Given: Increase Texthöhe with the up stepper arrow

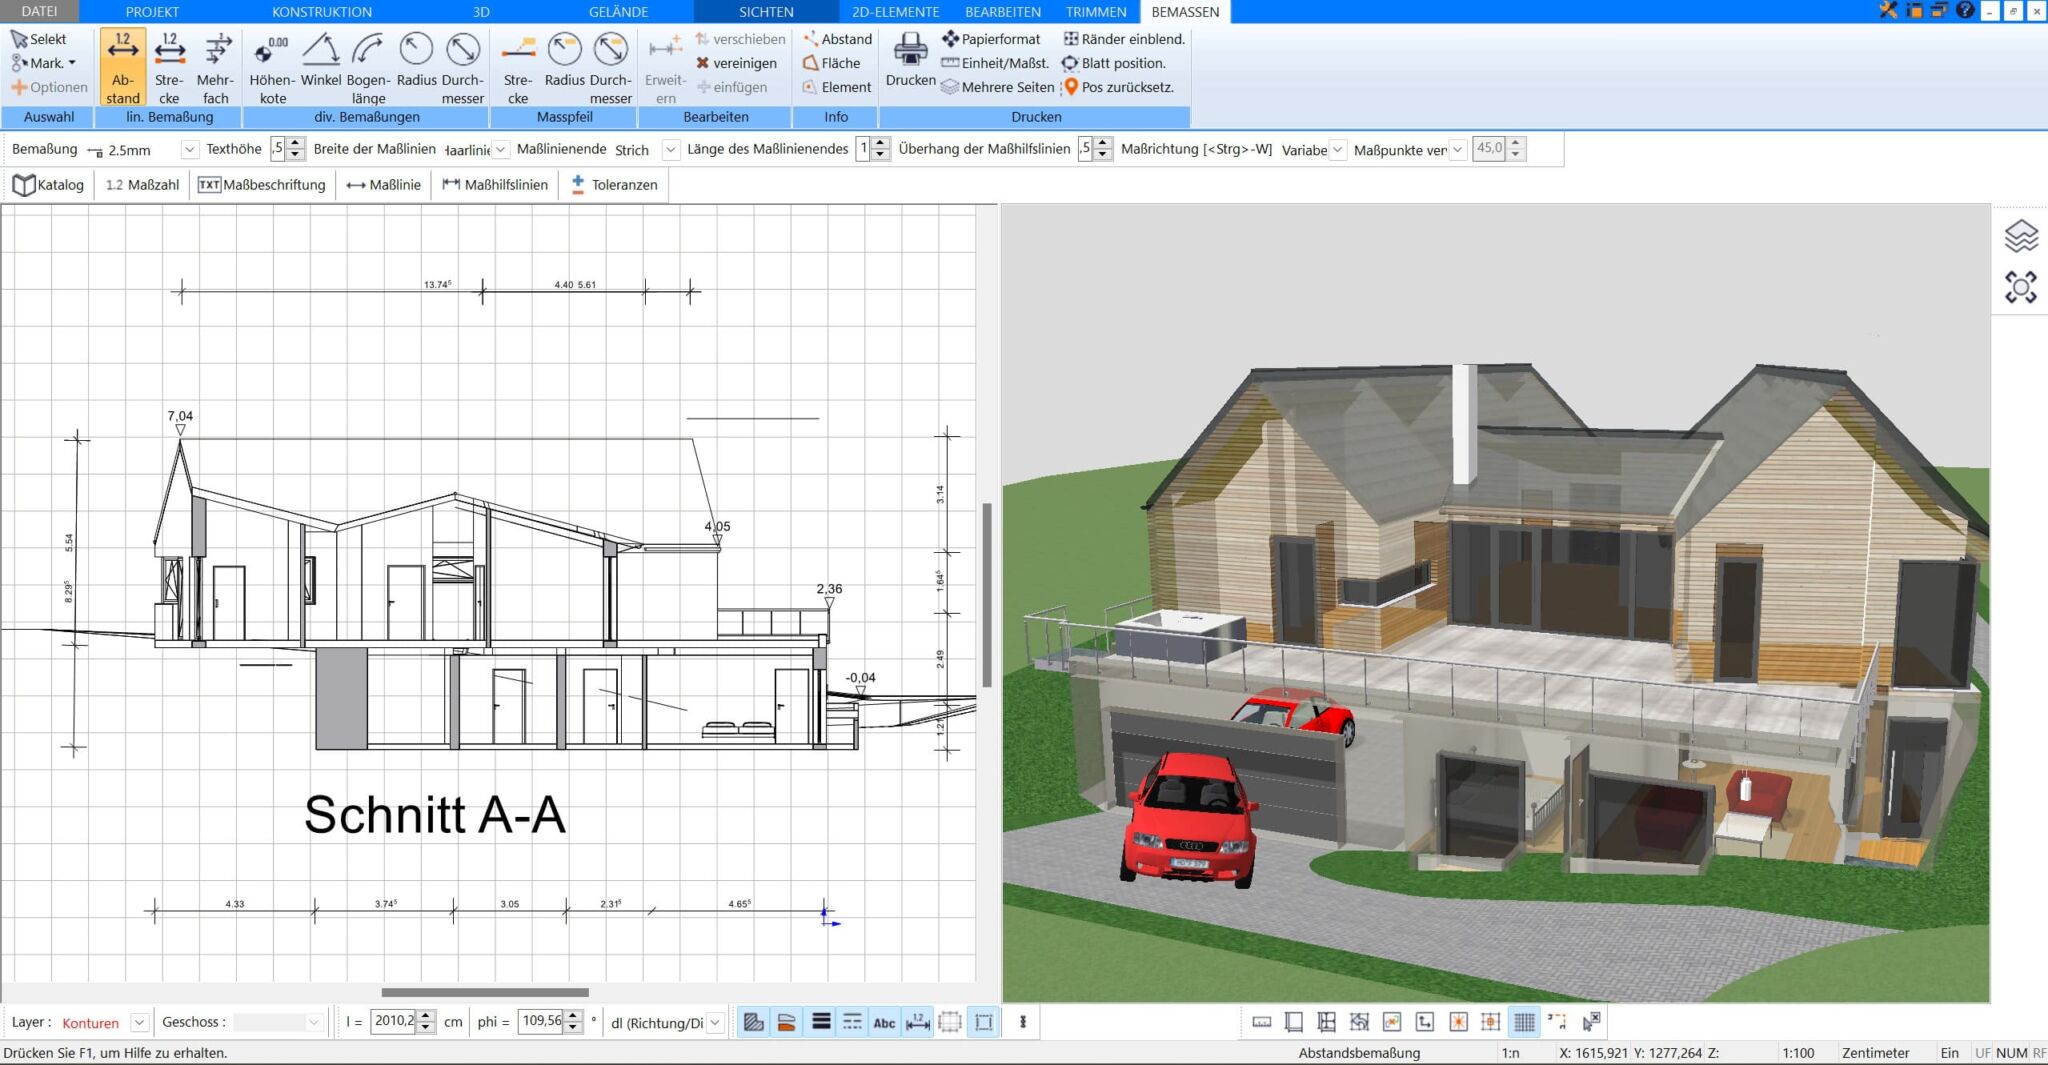Looking at the screenshot, I should coord(293,143).
